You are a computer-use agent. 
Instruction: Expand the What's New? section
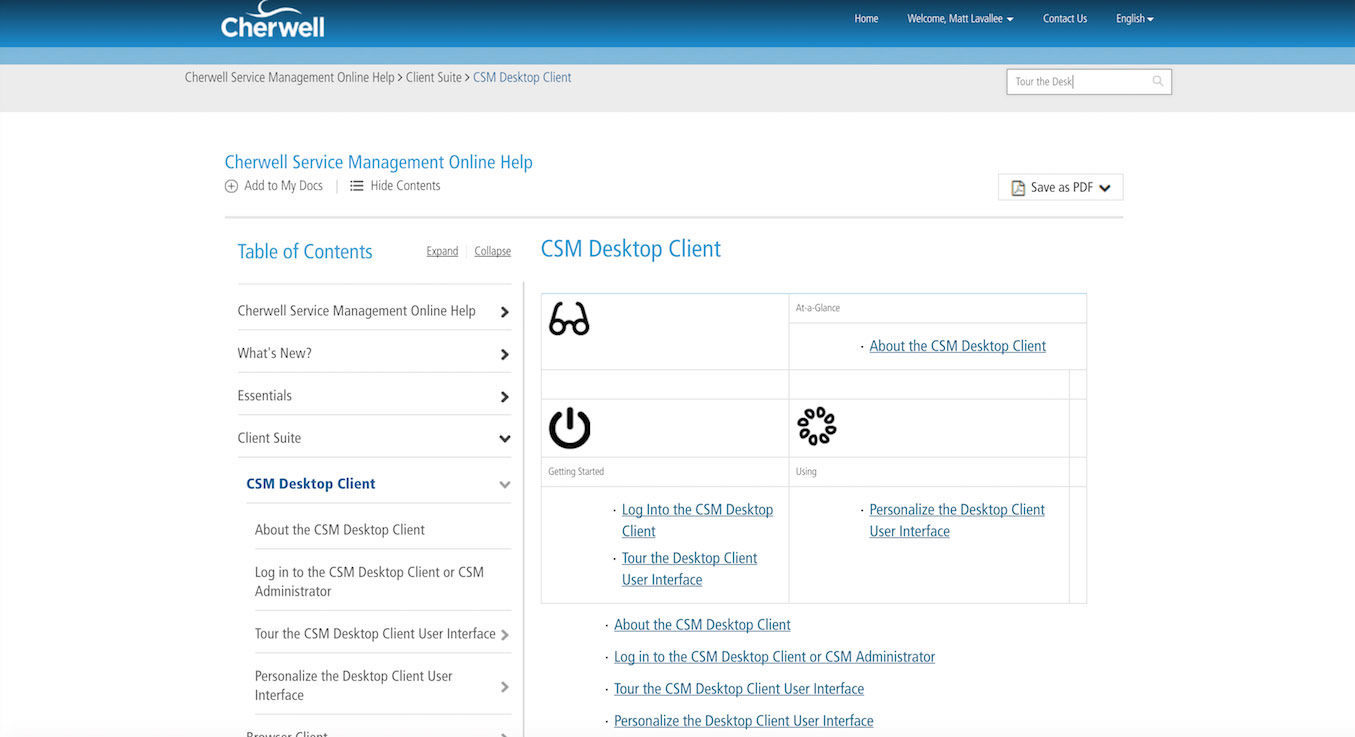pyautogui.click(x=504, y=354)
